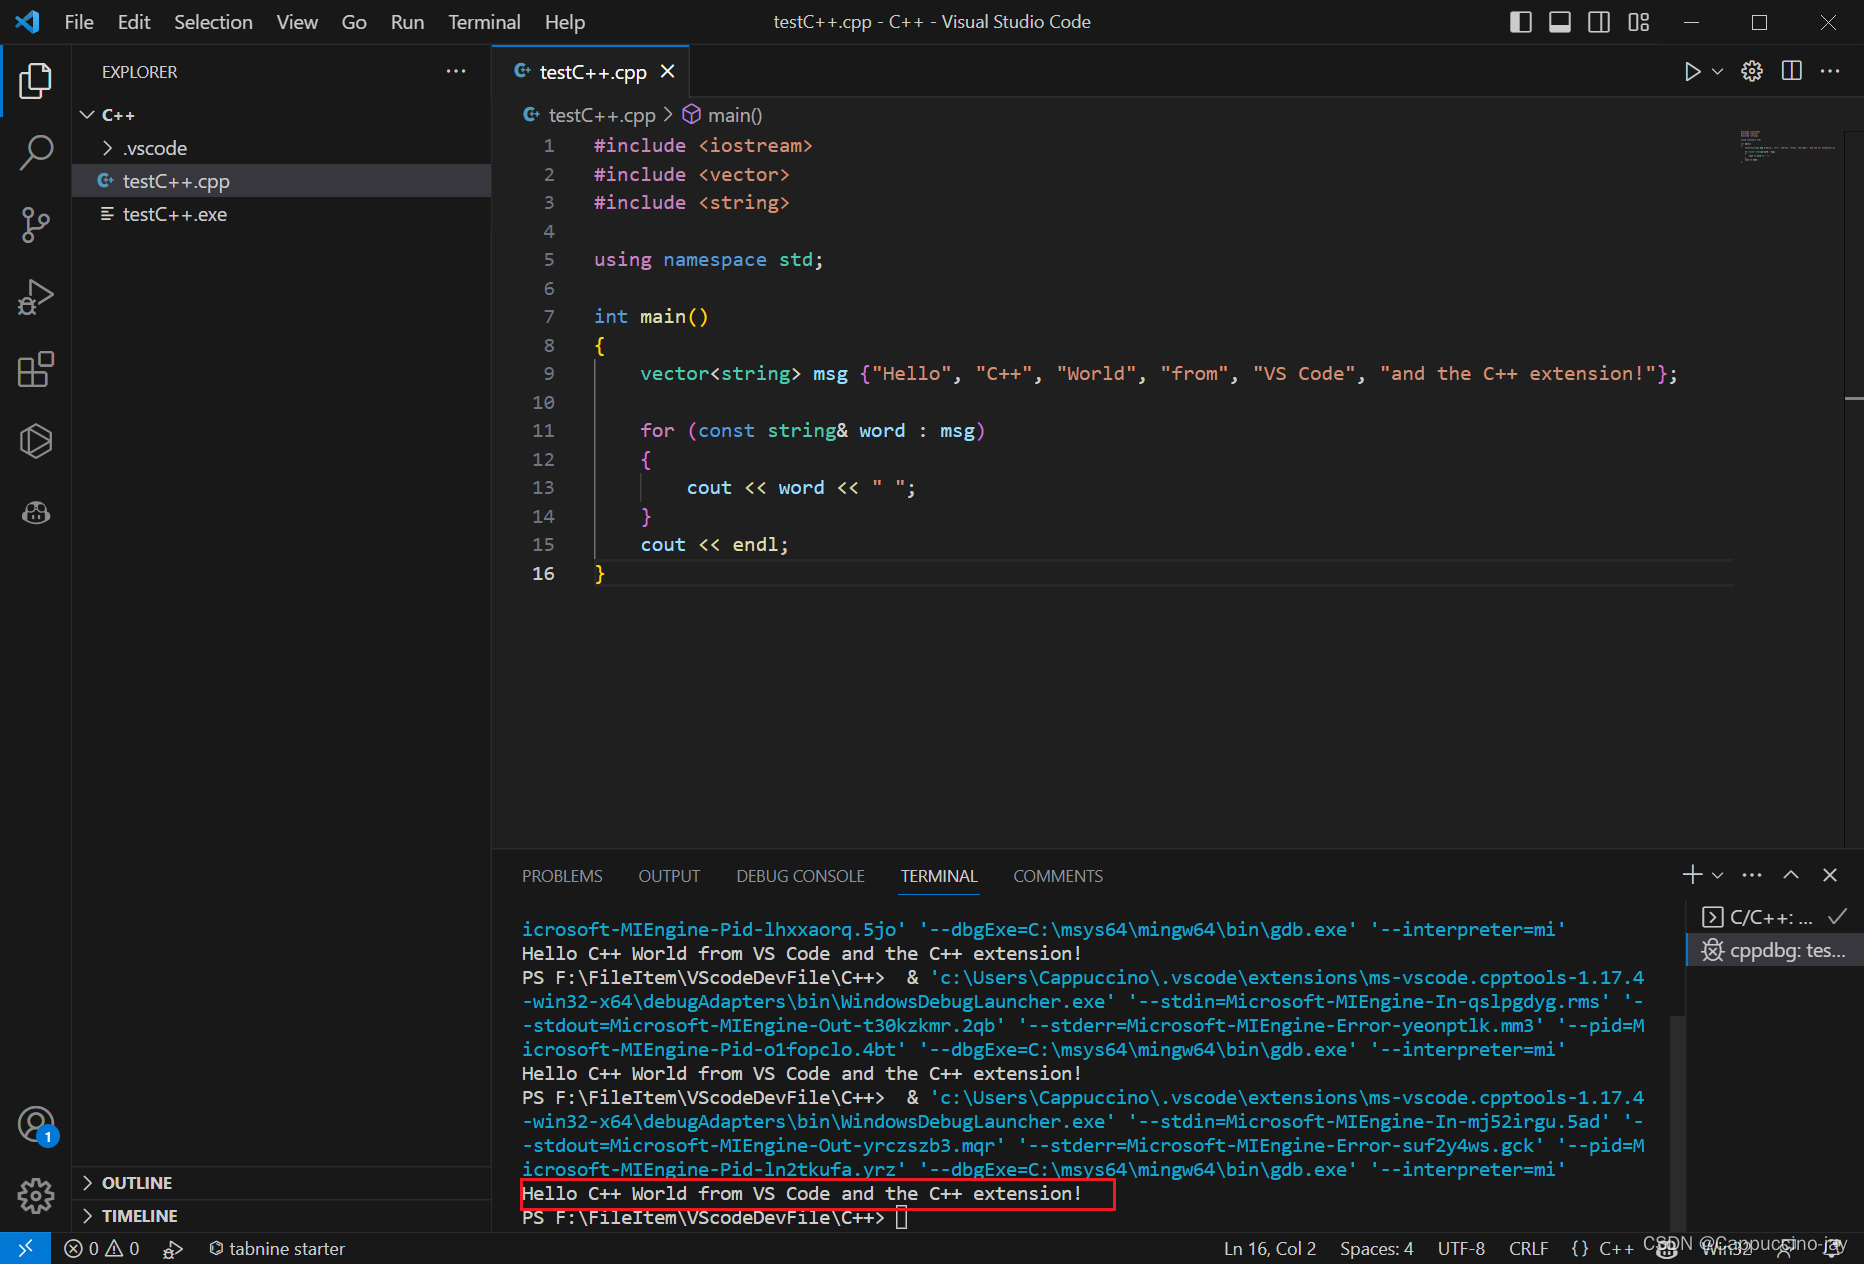Click the terminal vertical scrollbar
Screen dimensions: 1864x1264
click(1677, 1122)
